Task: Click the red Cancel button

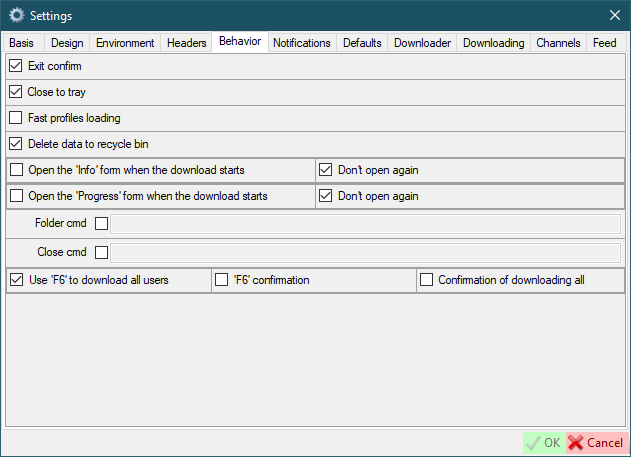Action: coord(595,442)
